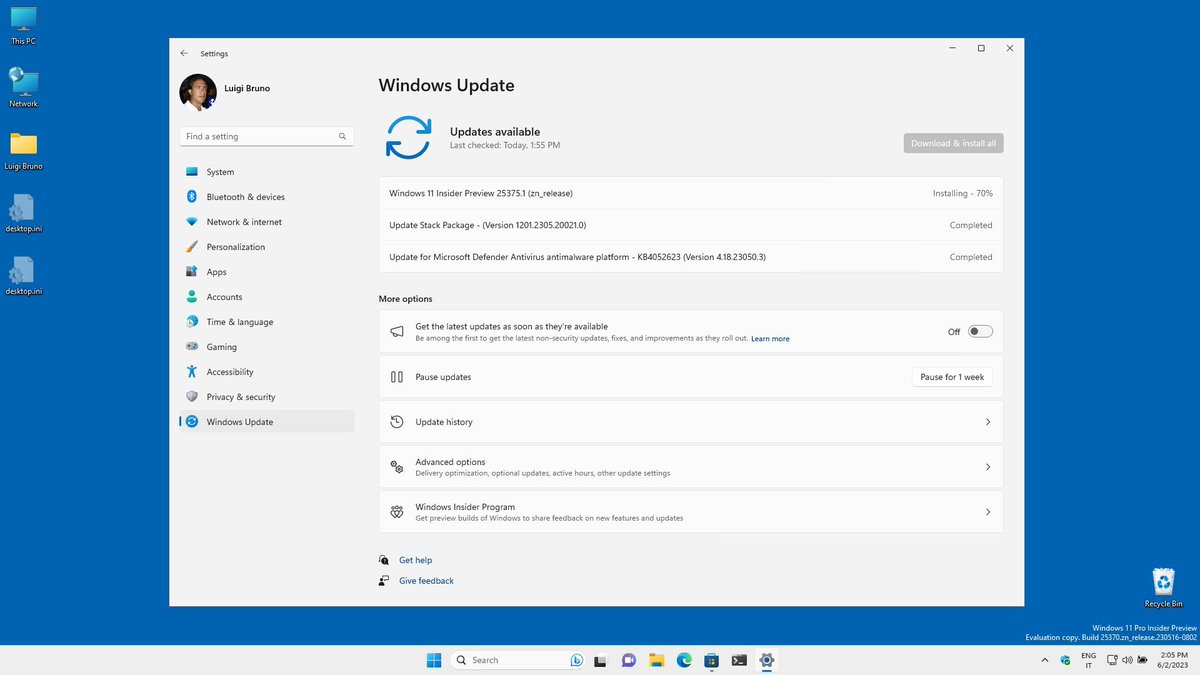Open Microsoft Edge from taskbar

(684, 660)
